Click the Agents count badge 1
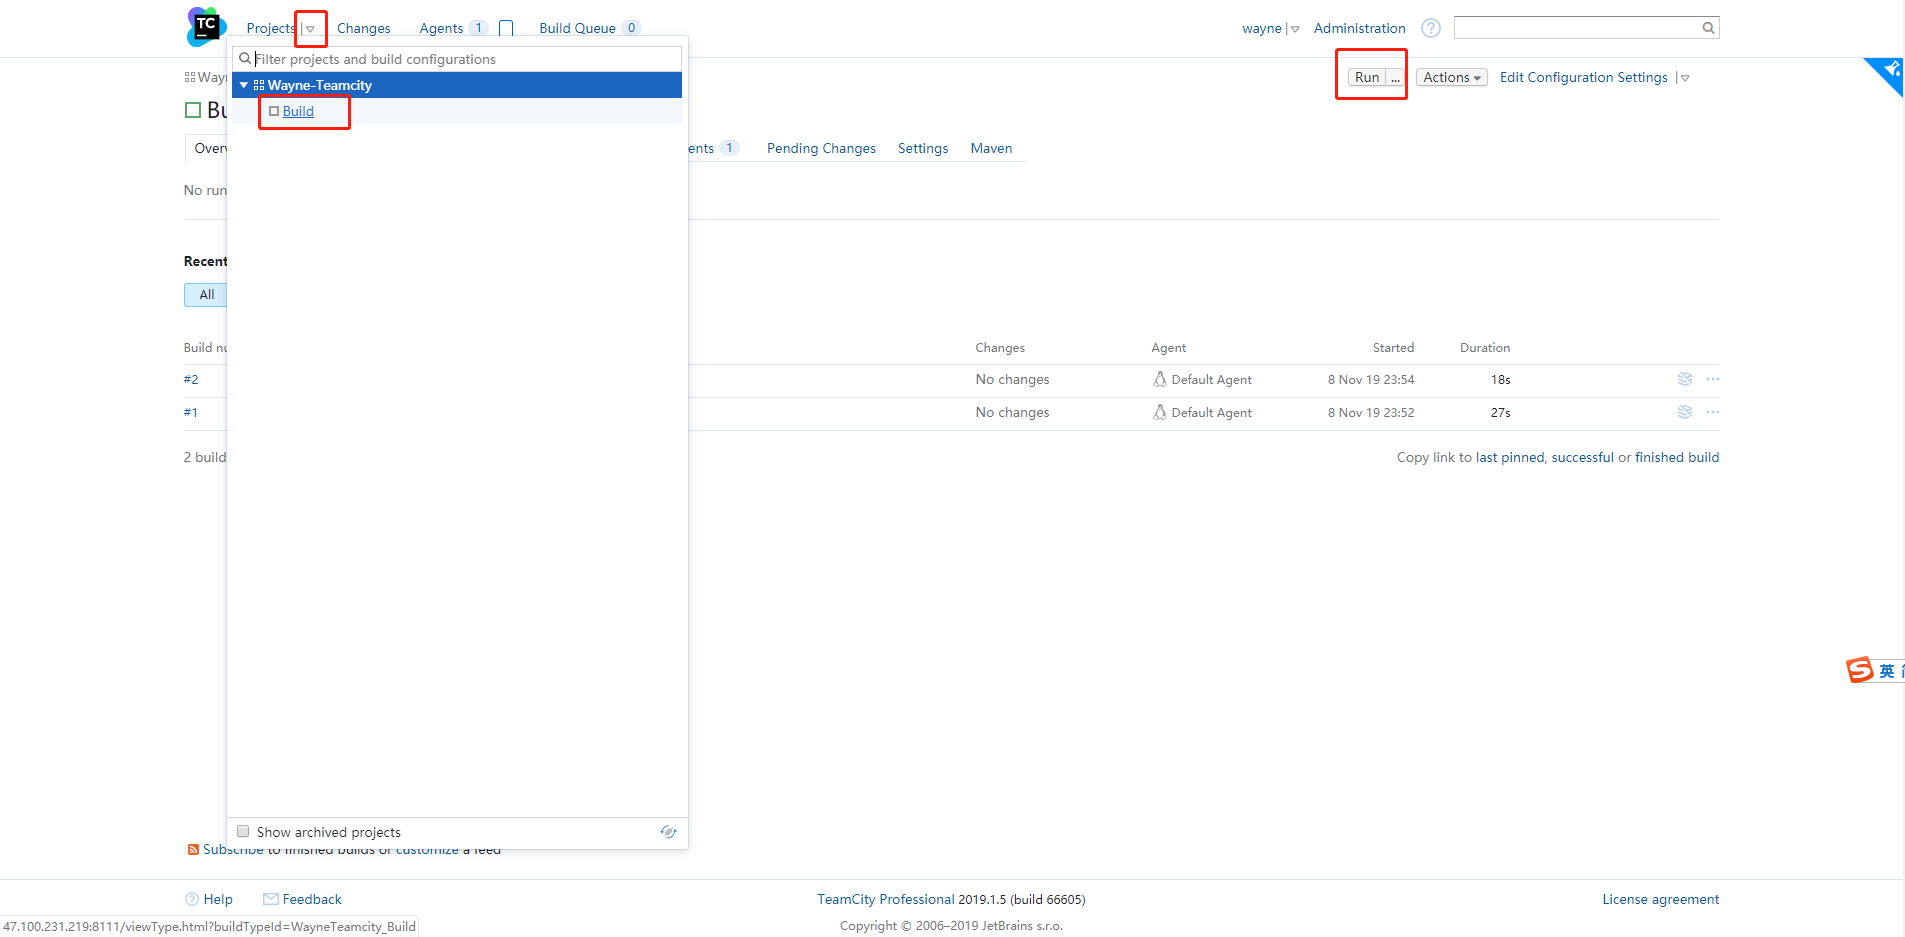1905x937 pixels. click(x=478, y=28)
